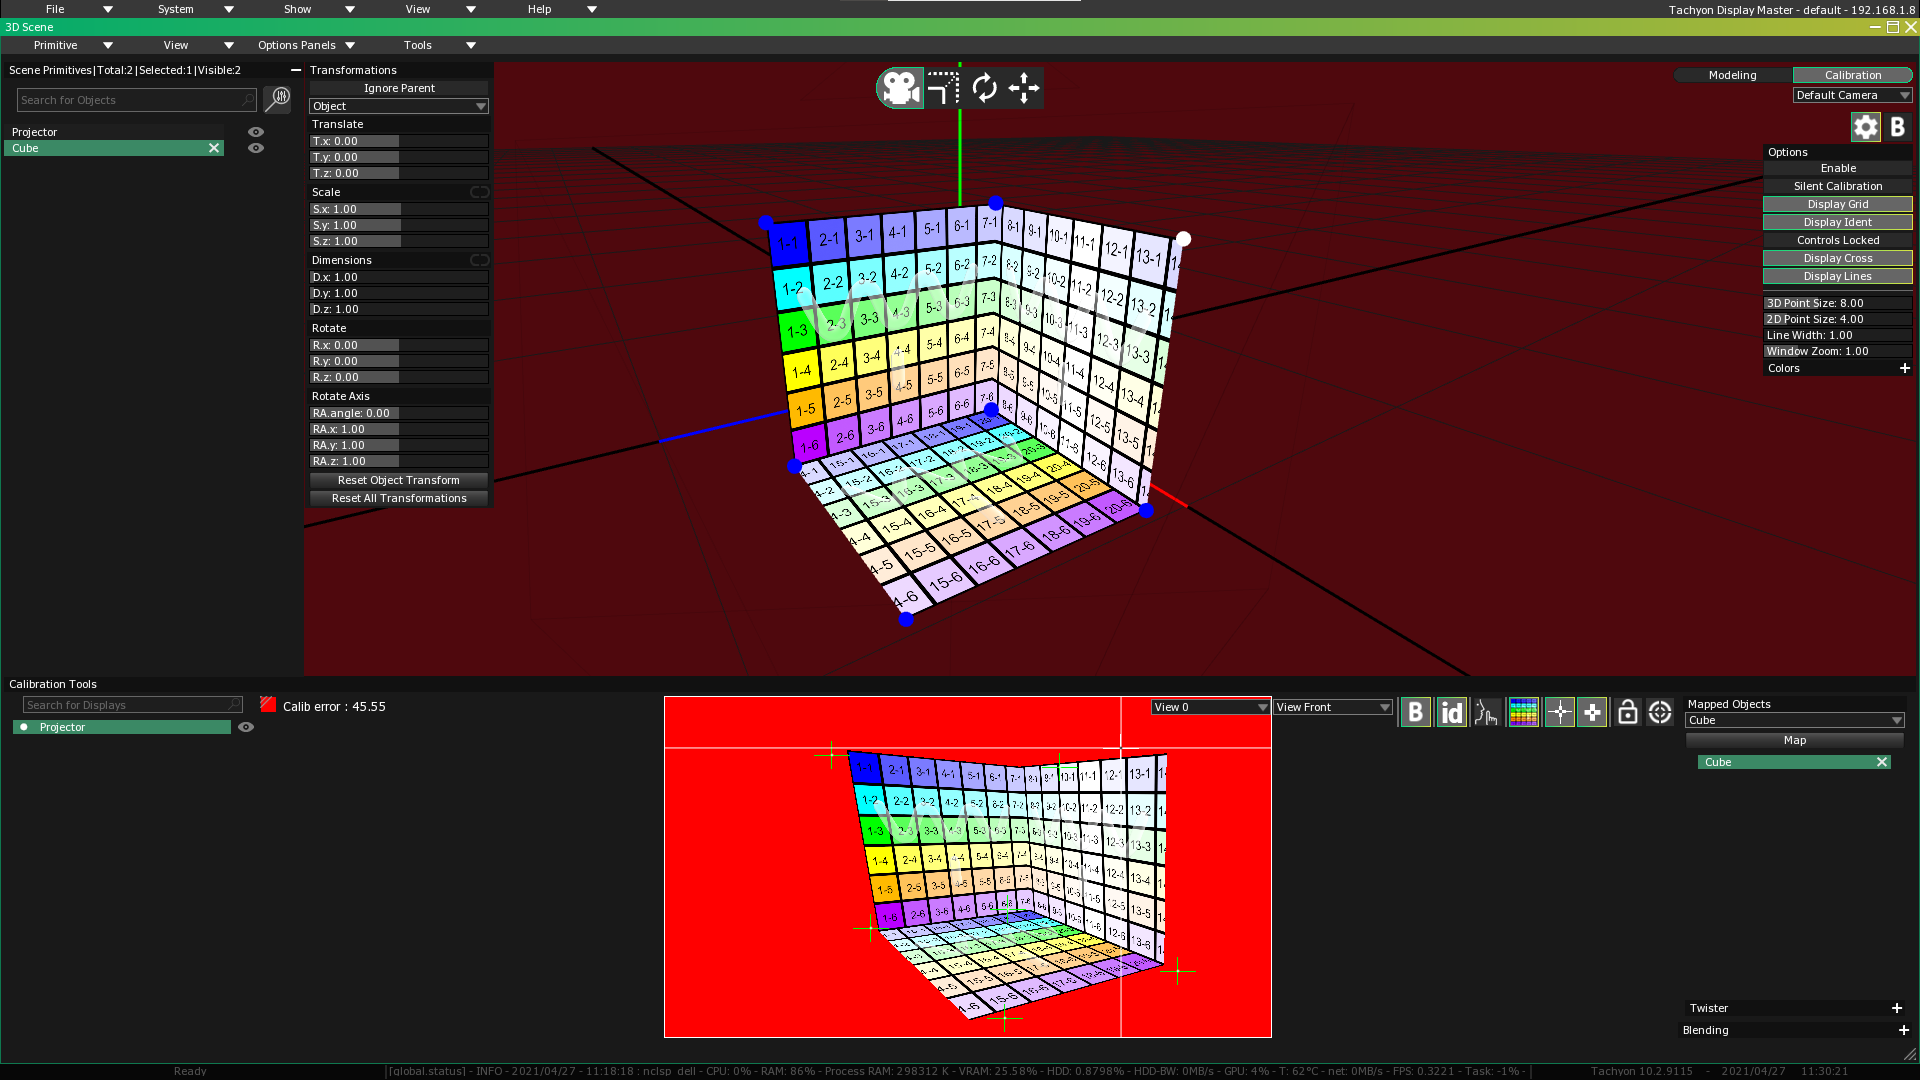Adjust the 3D Point Size slider
Screen dimensions: 1920x1080
(x=1837, y=303)
